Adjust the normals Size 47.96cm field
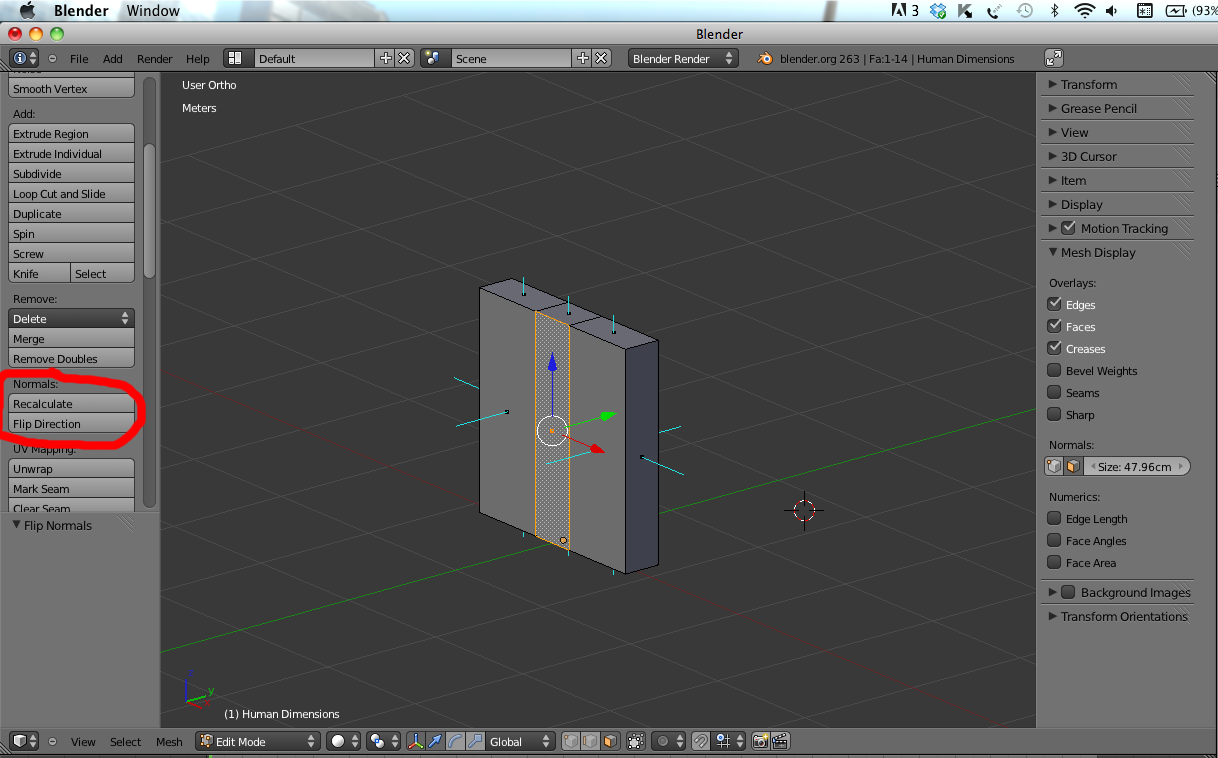Screen dimensions: 1218x758 click(x=1137, y=466)
